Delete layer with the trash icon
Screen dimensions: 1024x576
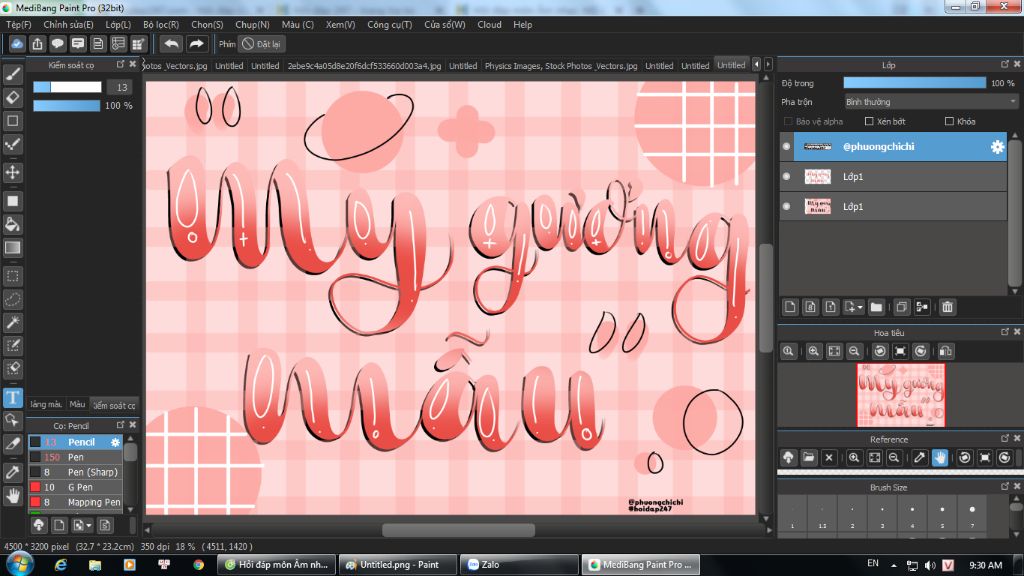coord(947,307)
